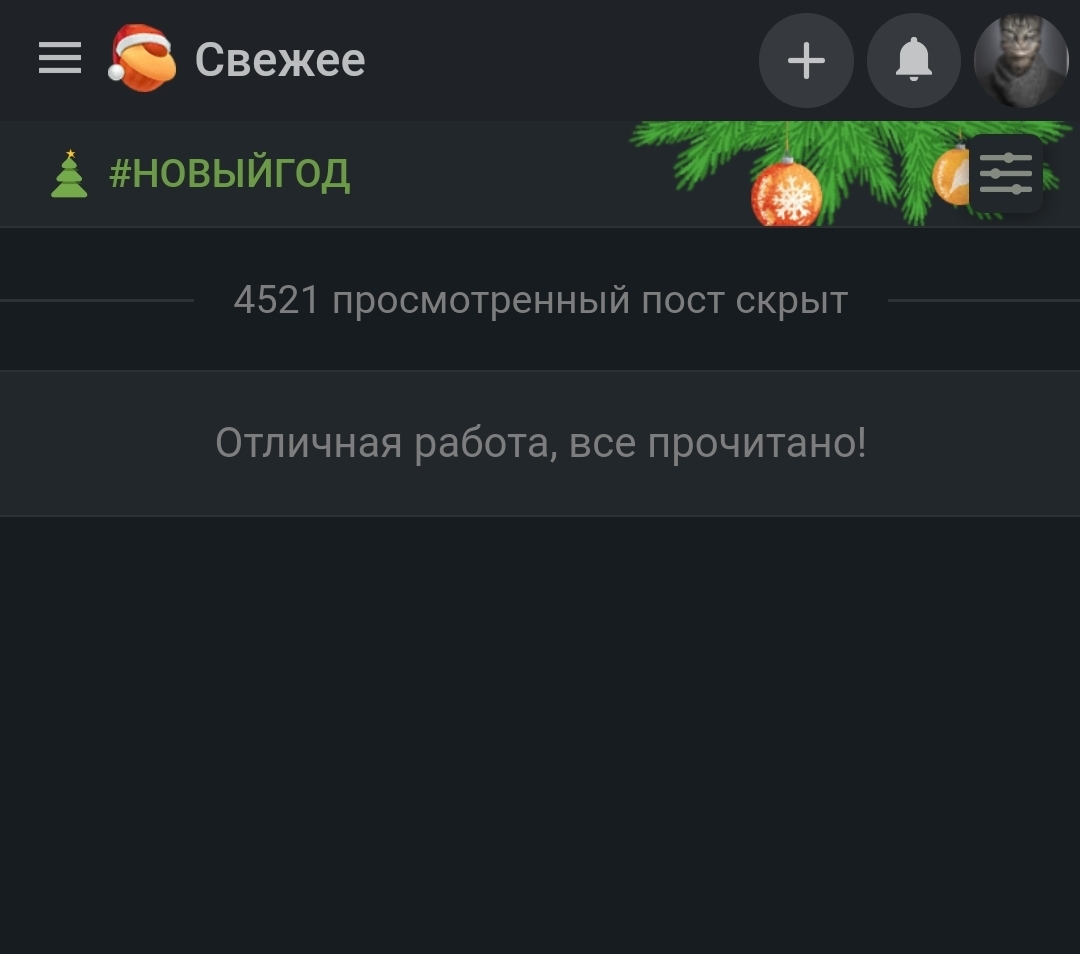1080x954 pixels.
Task: Create a new post with plus button
Action: (x=807, y=61)
